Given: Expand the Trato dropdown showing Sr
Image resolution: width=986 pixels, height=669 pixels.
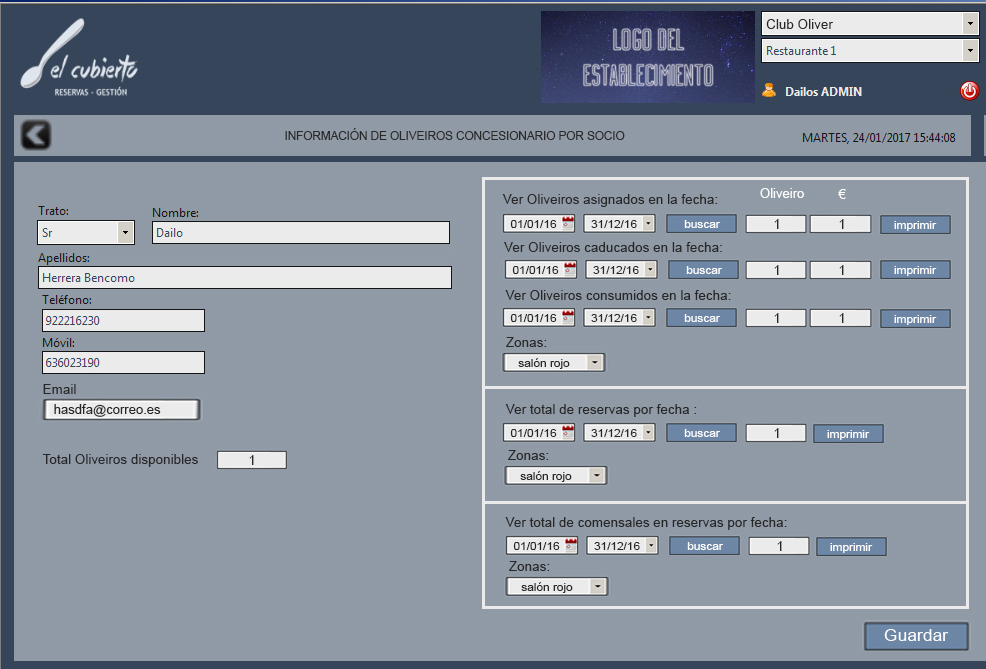Looking at the screenshot, I should click(125, 233).
